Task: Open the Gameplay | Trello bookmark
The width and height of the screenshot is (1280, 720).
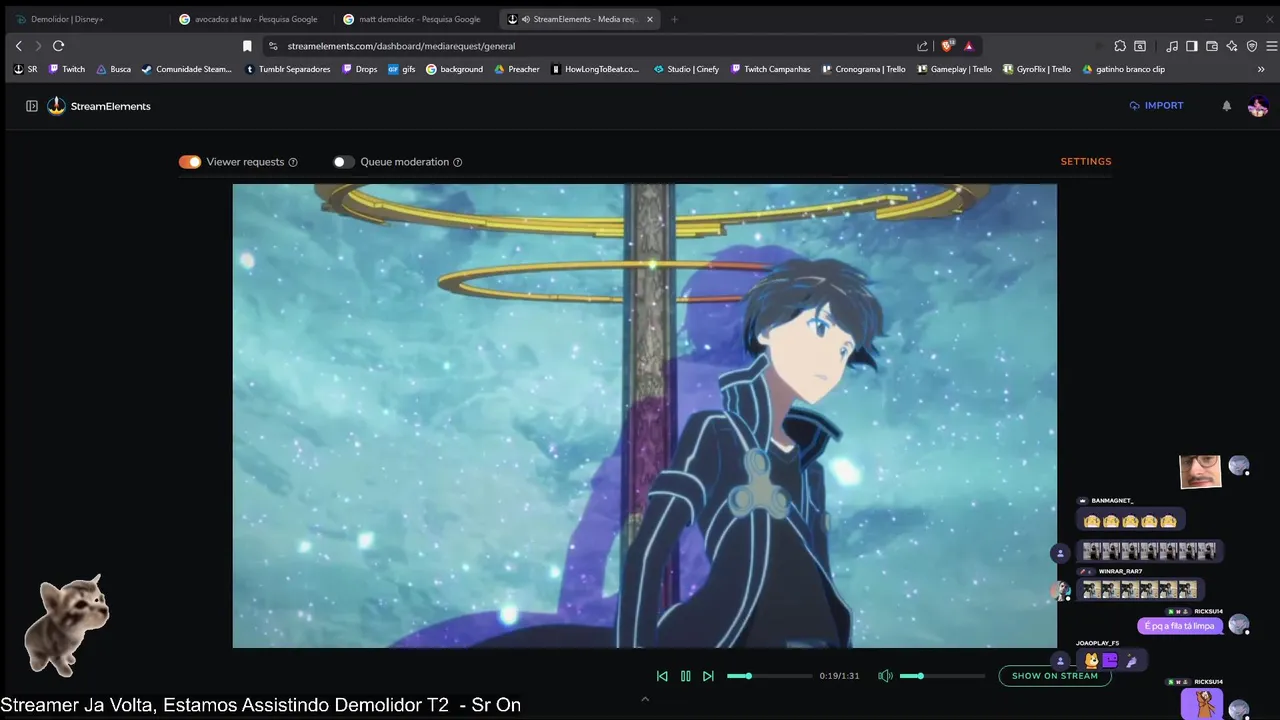Action: [x=954, y=69]
